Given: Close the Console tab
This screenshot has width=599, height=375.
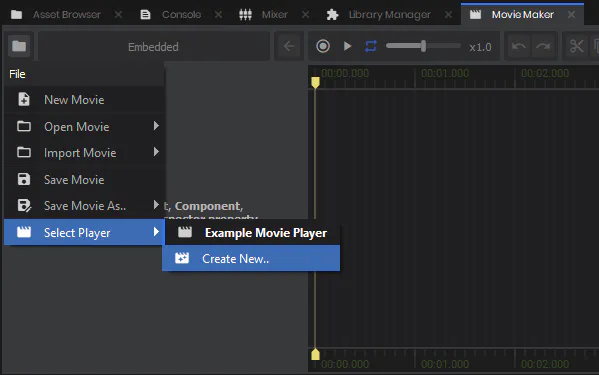Looking at the screenshot, I should tap(218, 15).
